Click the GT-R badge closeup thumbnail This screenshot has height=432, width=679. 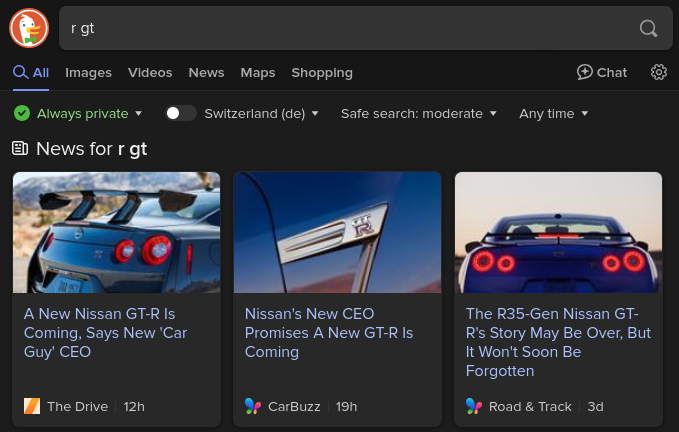pyautogui.click(x=337, y=232)
